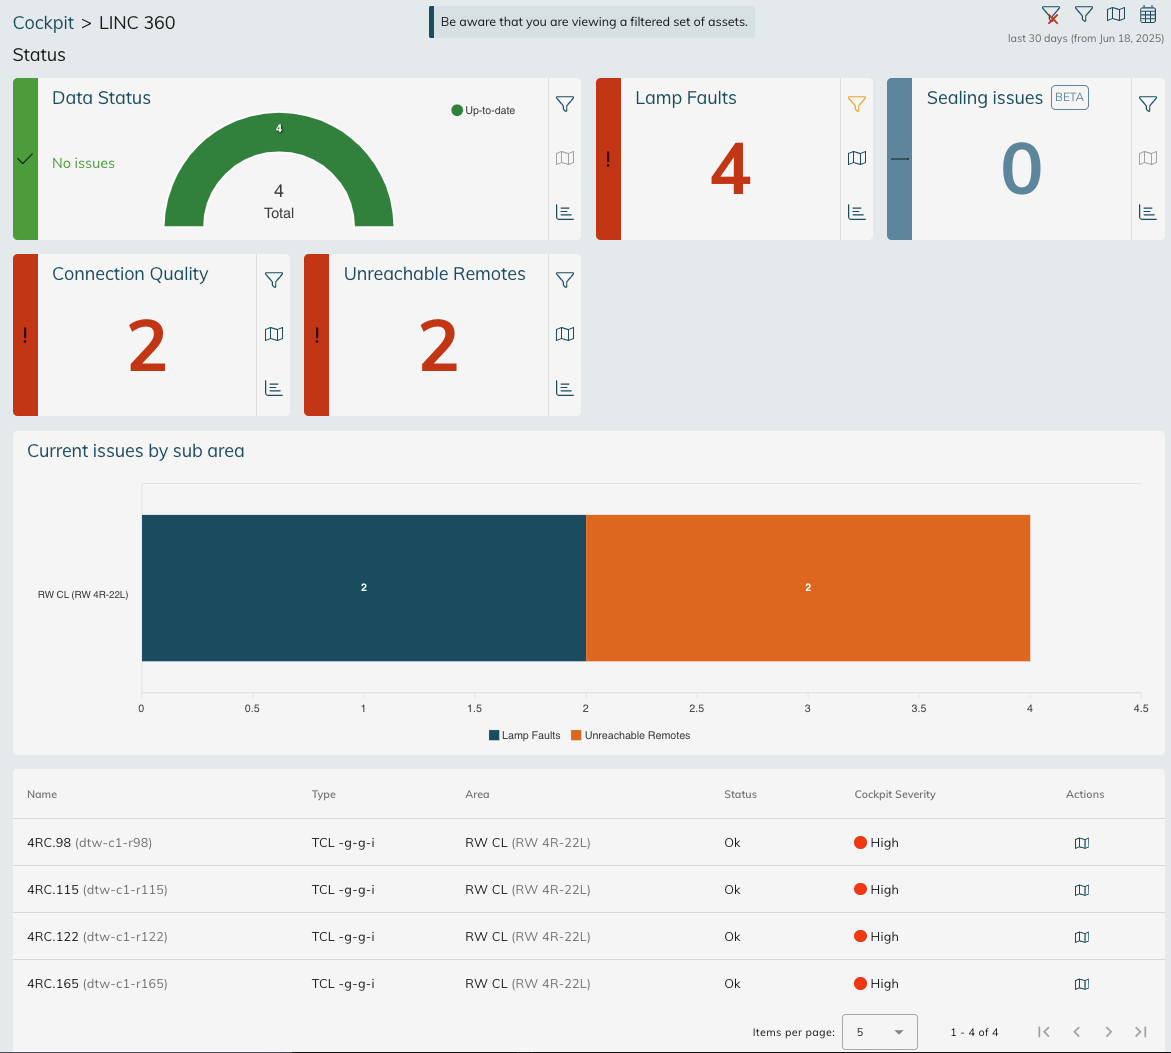Open the chart icon on Data Status card
Image resolution: width=1171 pixels, height=1053 pixels.
(x=565, y=212)
